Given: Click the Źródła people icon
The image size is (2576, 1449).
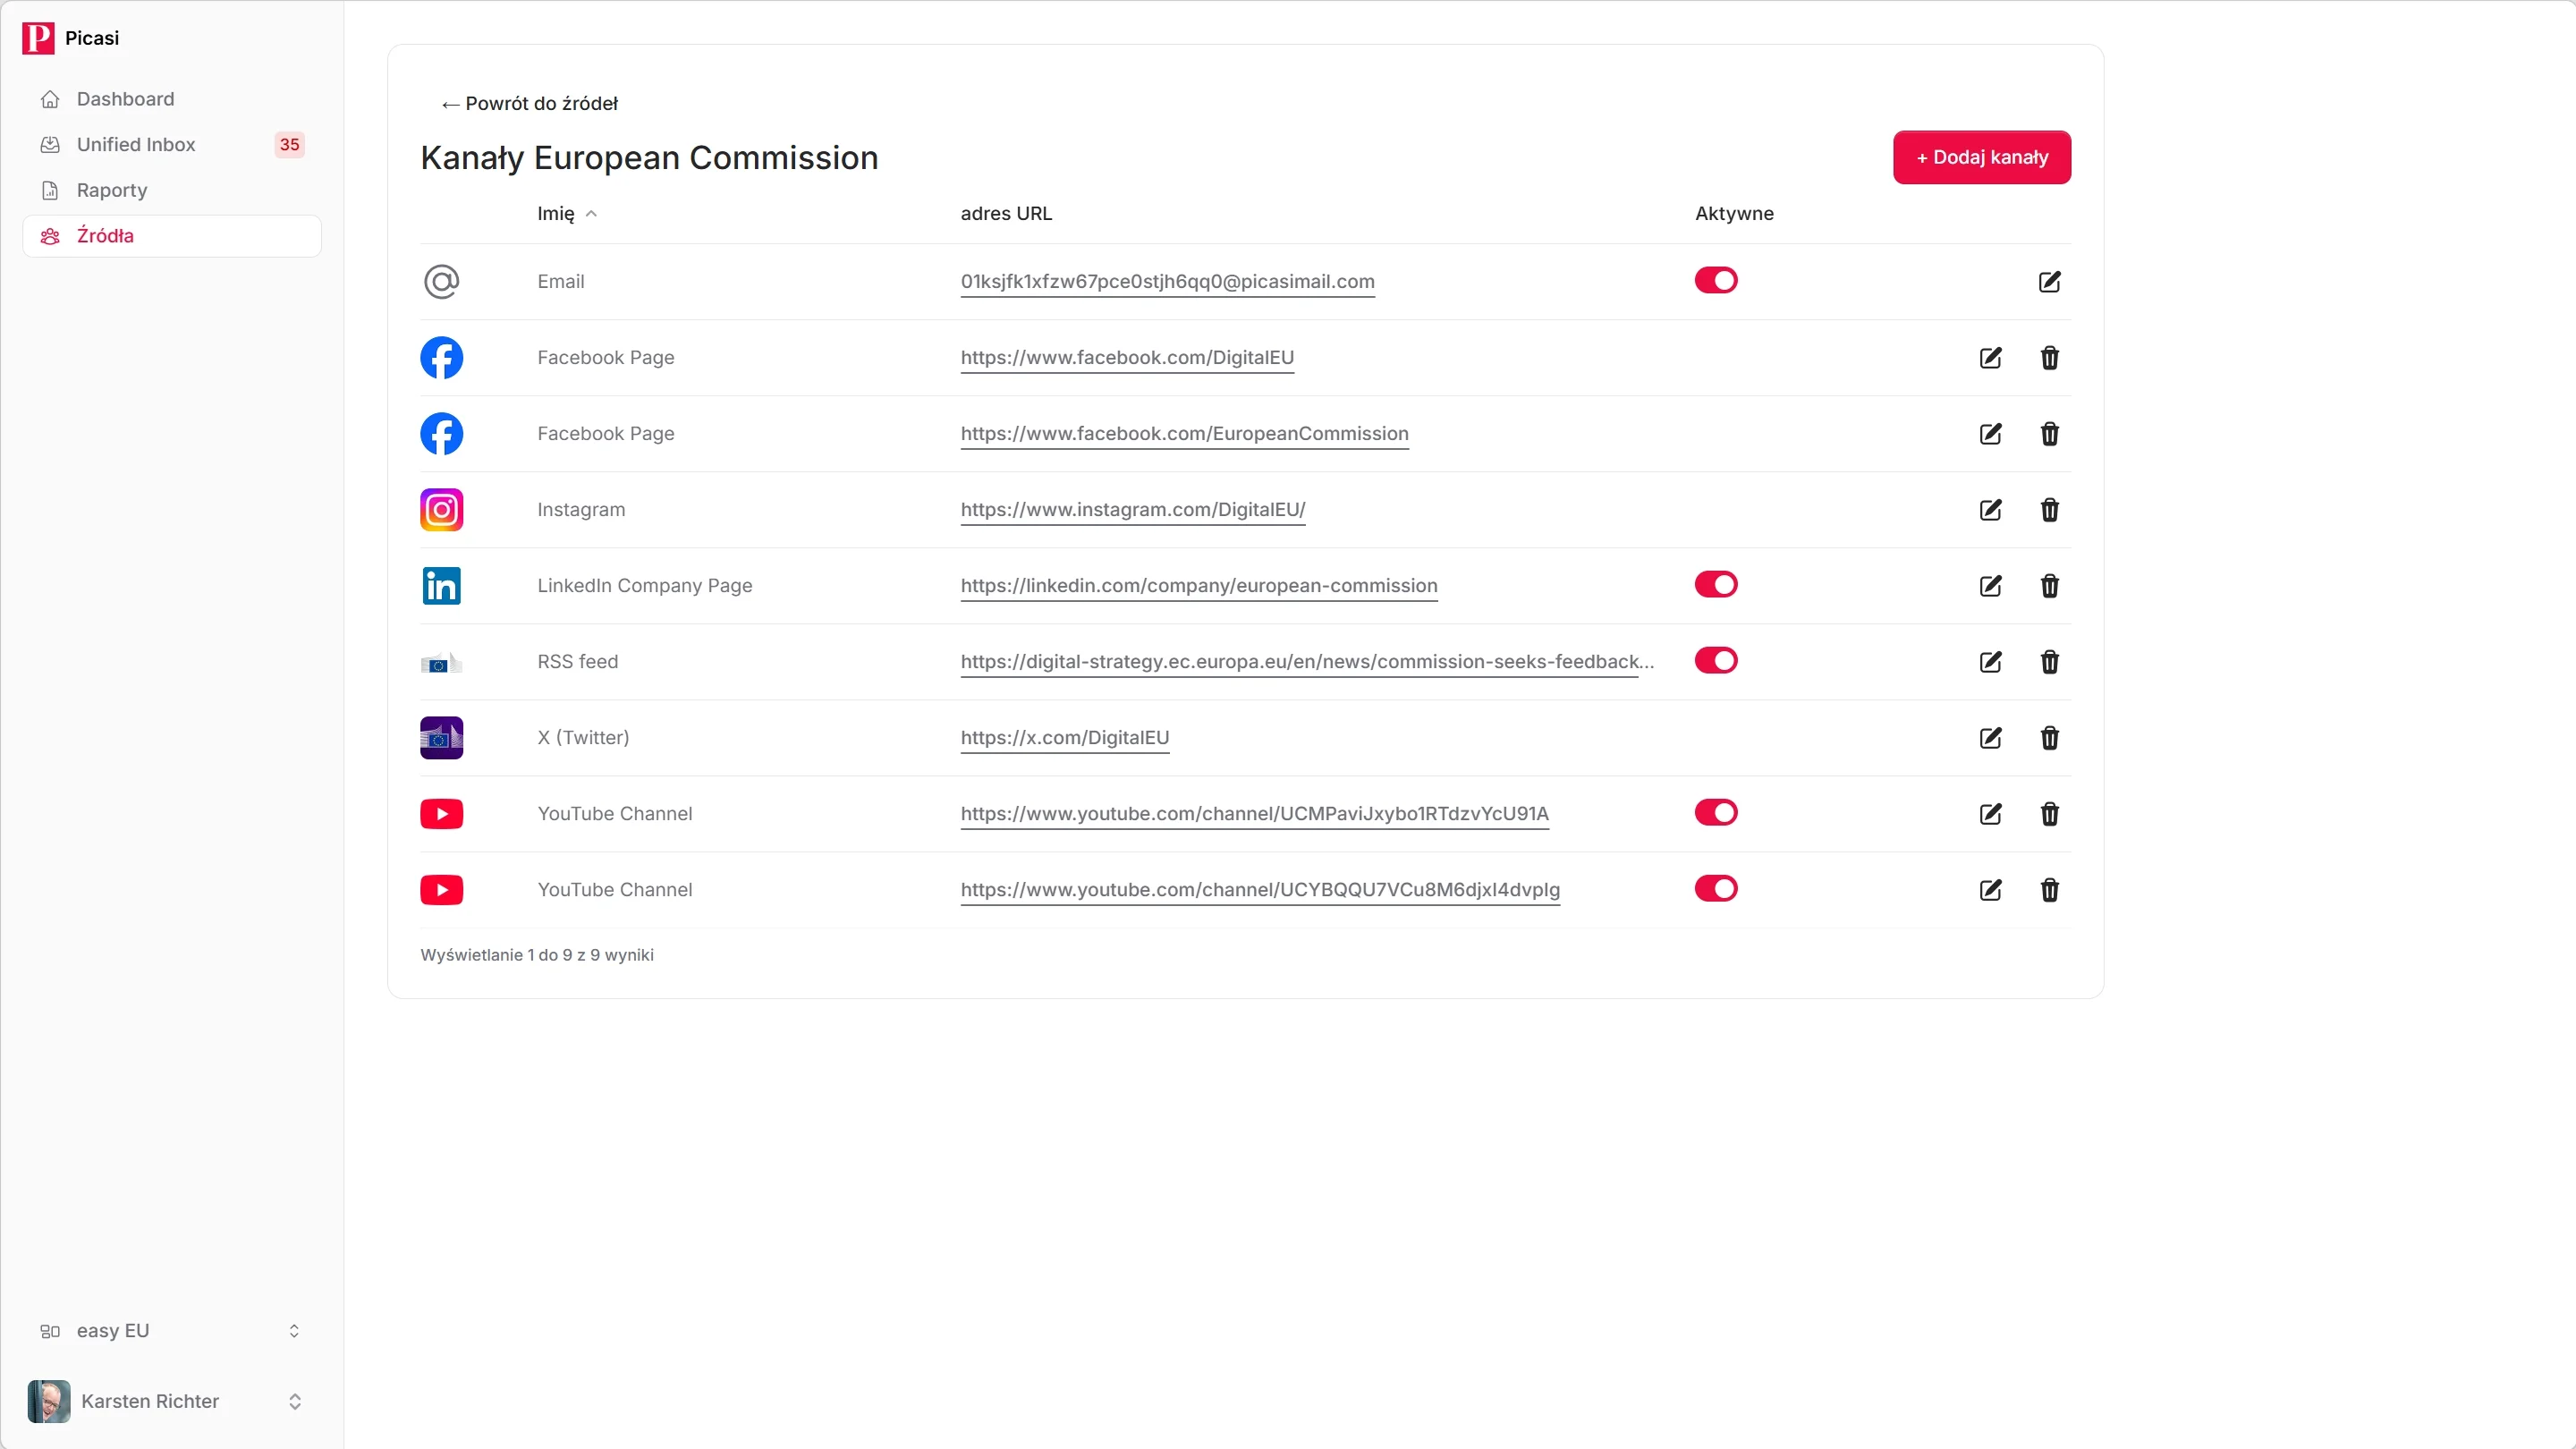Looking at the screenshot, I should tap(50, 236).
